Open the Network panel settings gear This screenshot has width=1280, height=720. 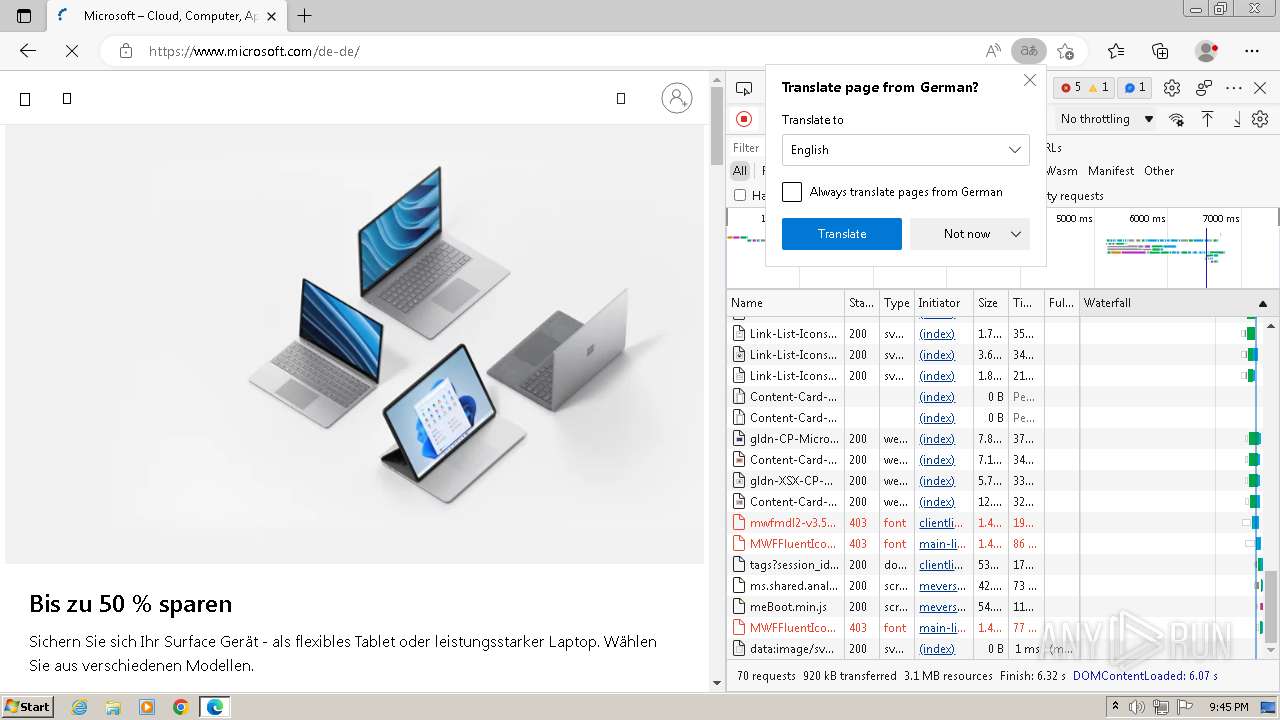click(x=1260, y=119)
